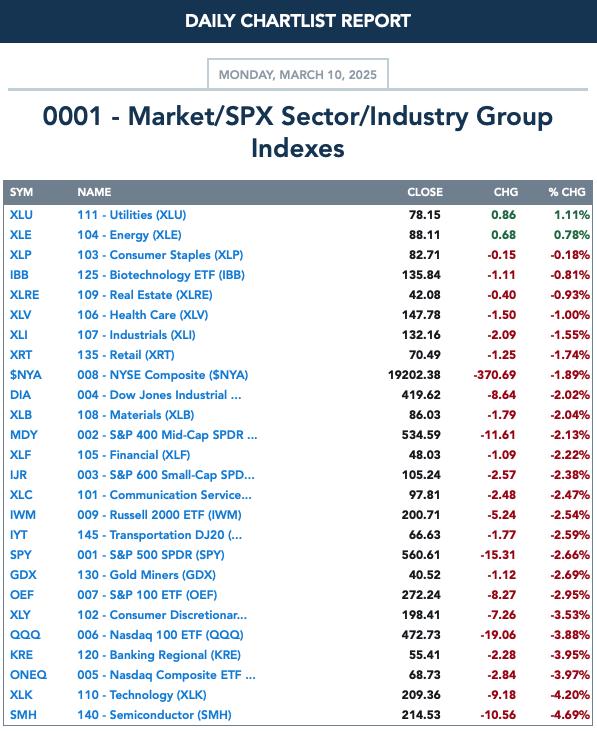
Task: Click the Consumer Staples (XLP) name link
Action: tap(160, 255)
